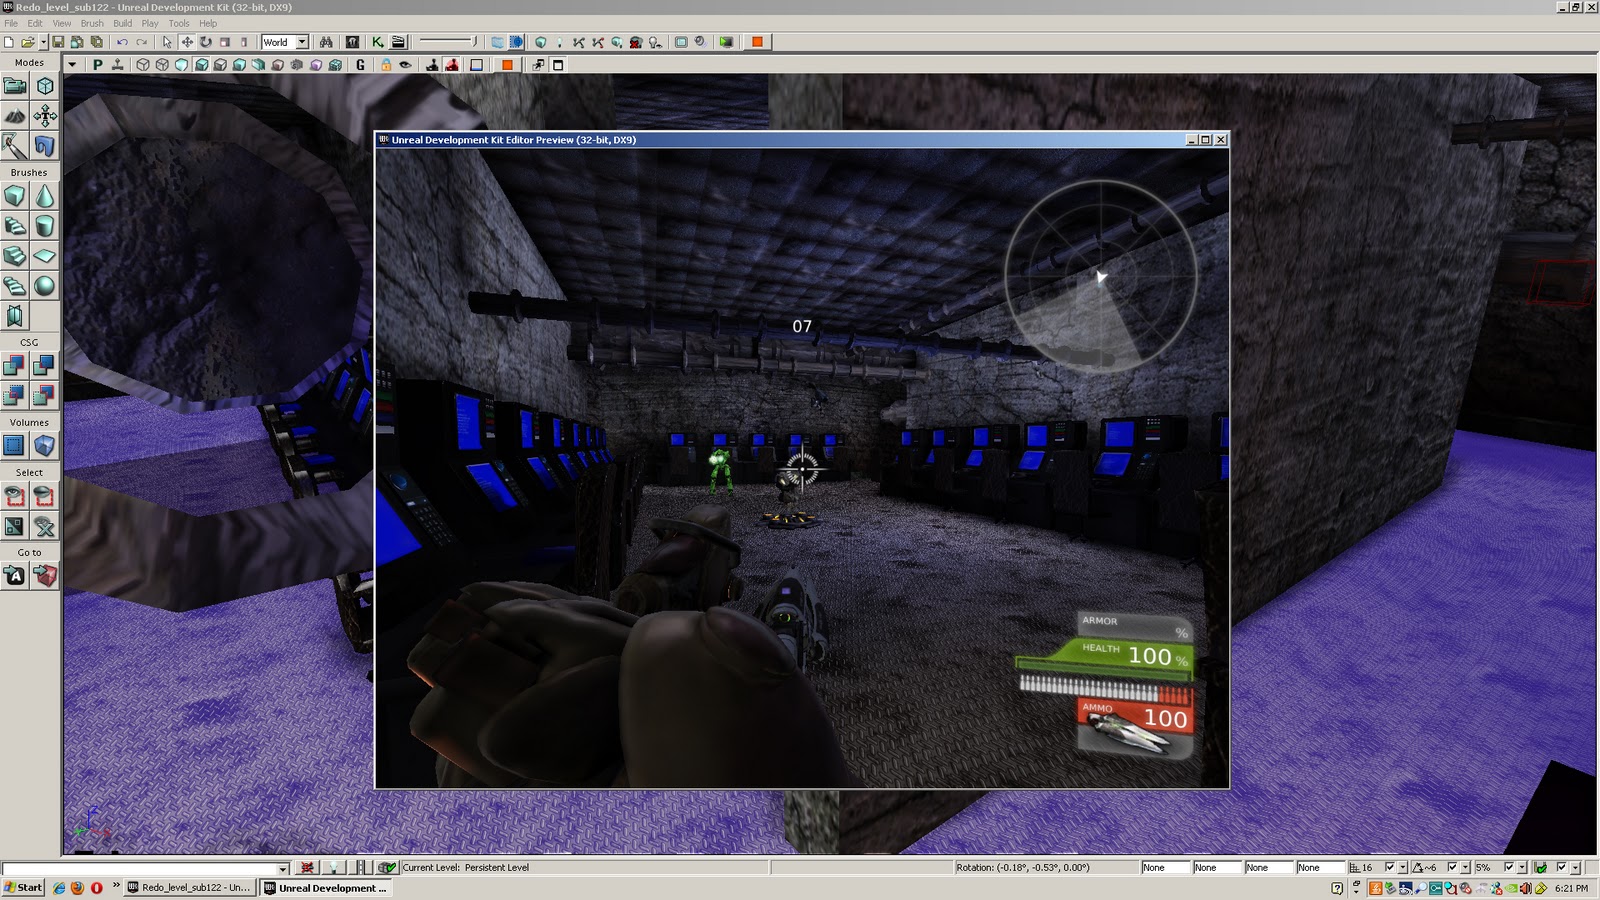Click the Tools menu item
Image resolution: width=1600 pixels, height=900 pixels.
pos(179,23)
